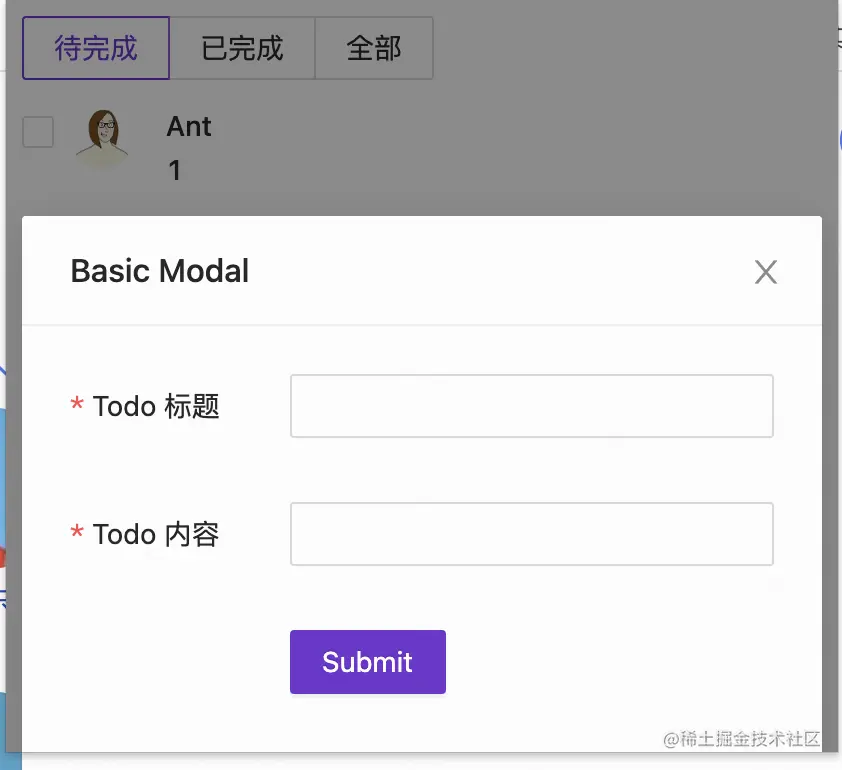Click the X icon in the modal header

coord(765,271)
